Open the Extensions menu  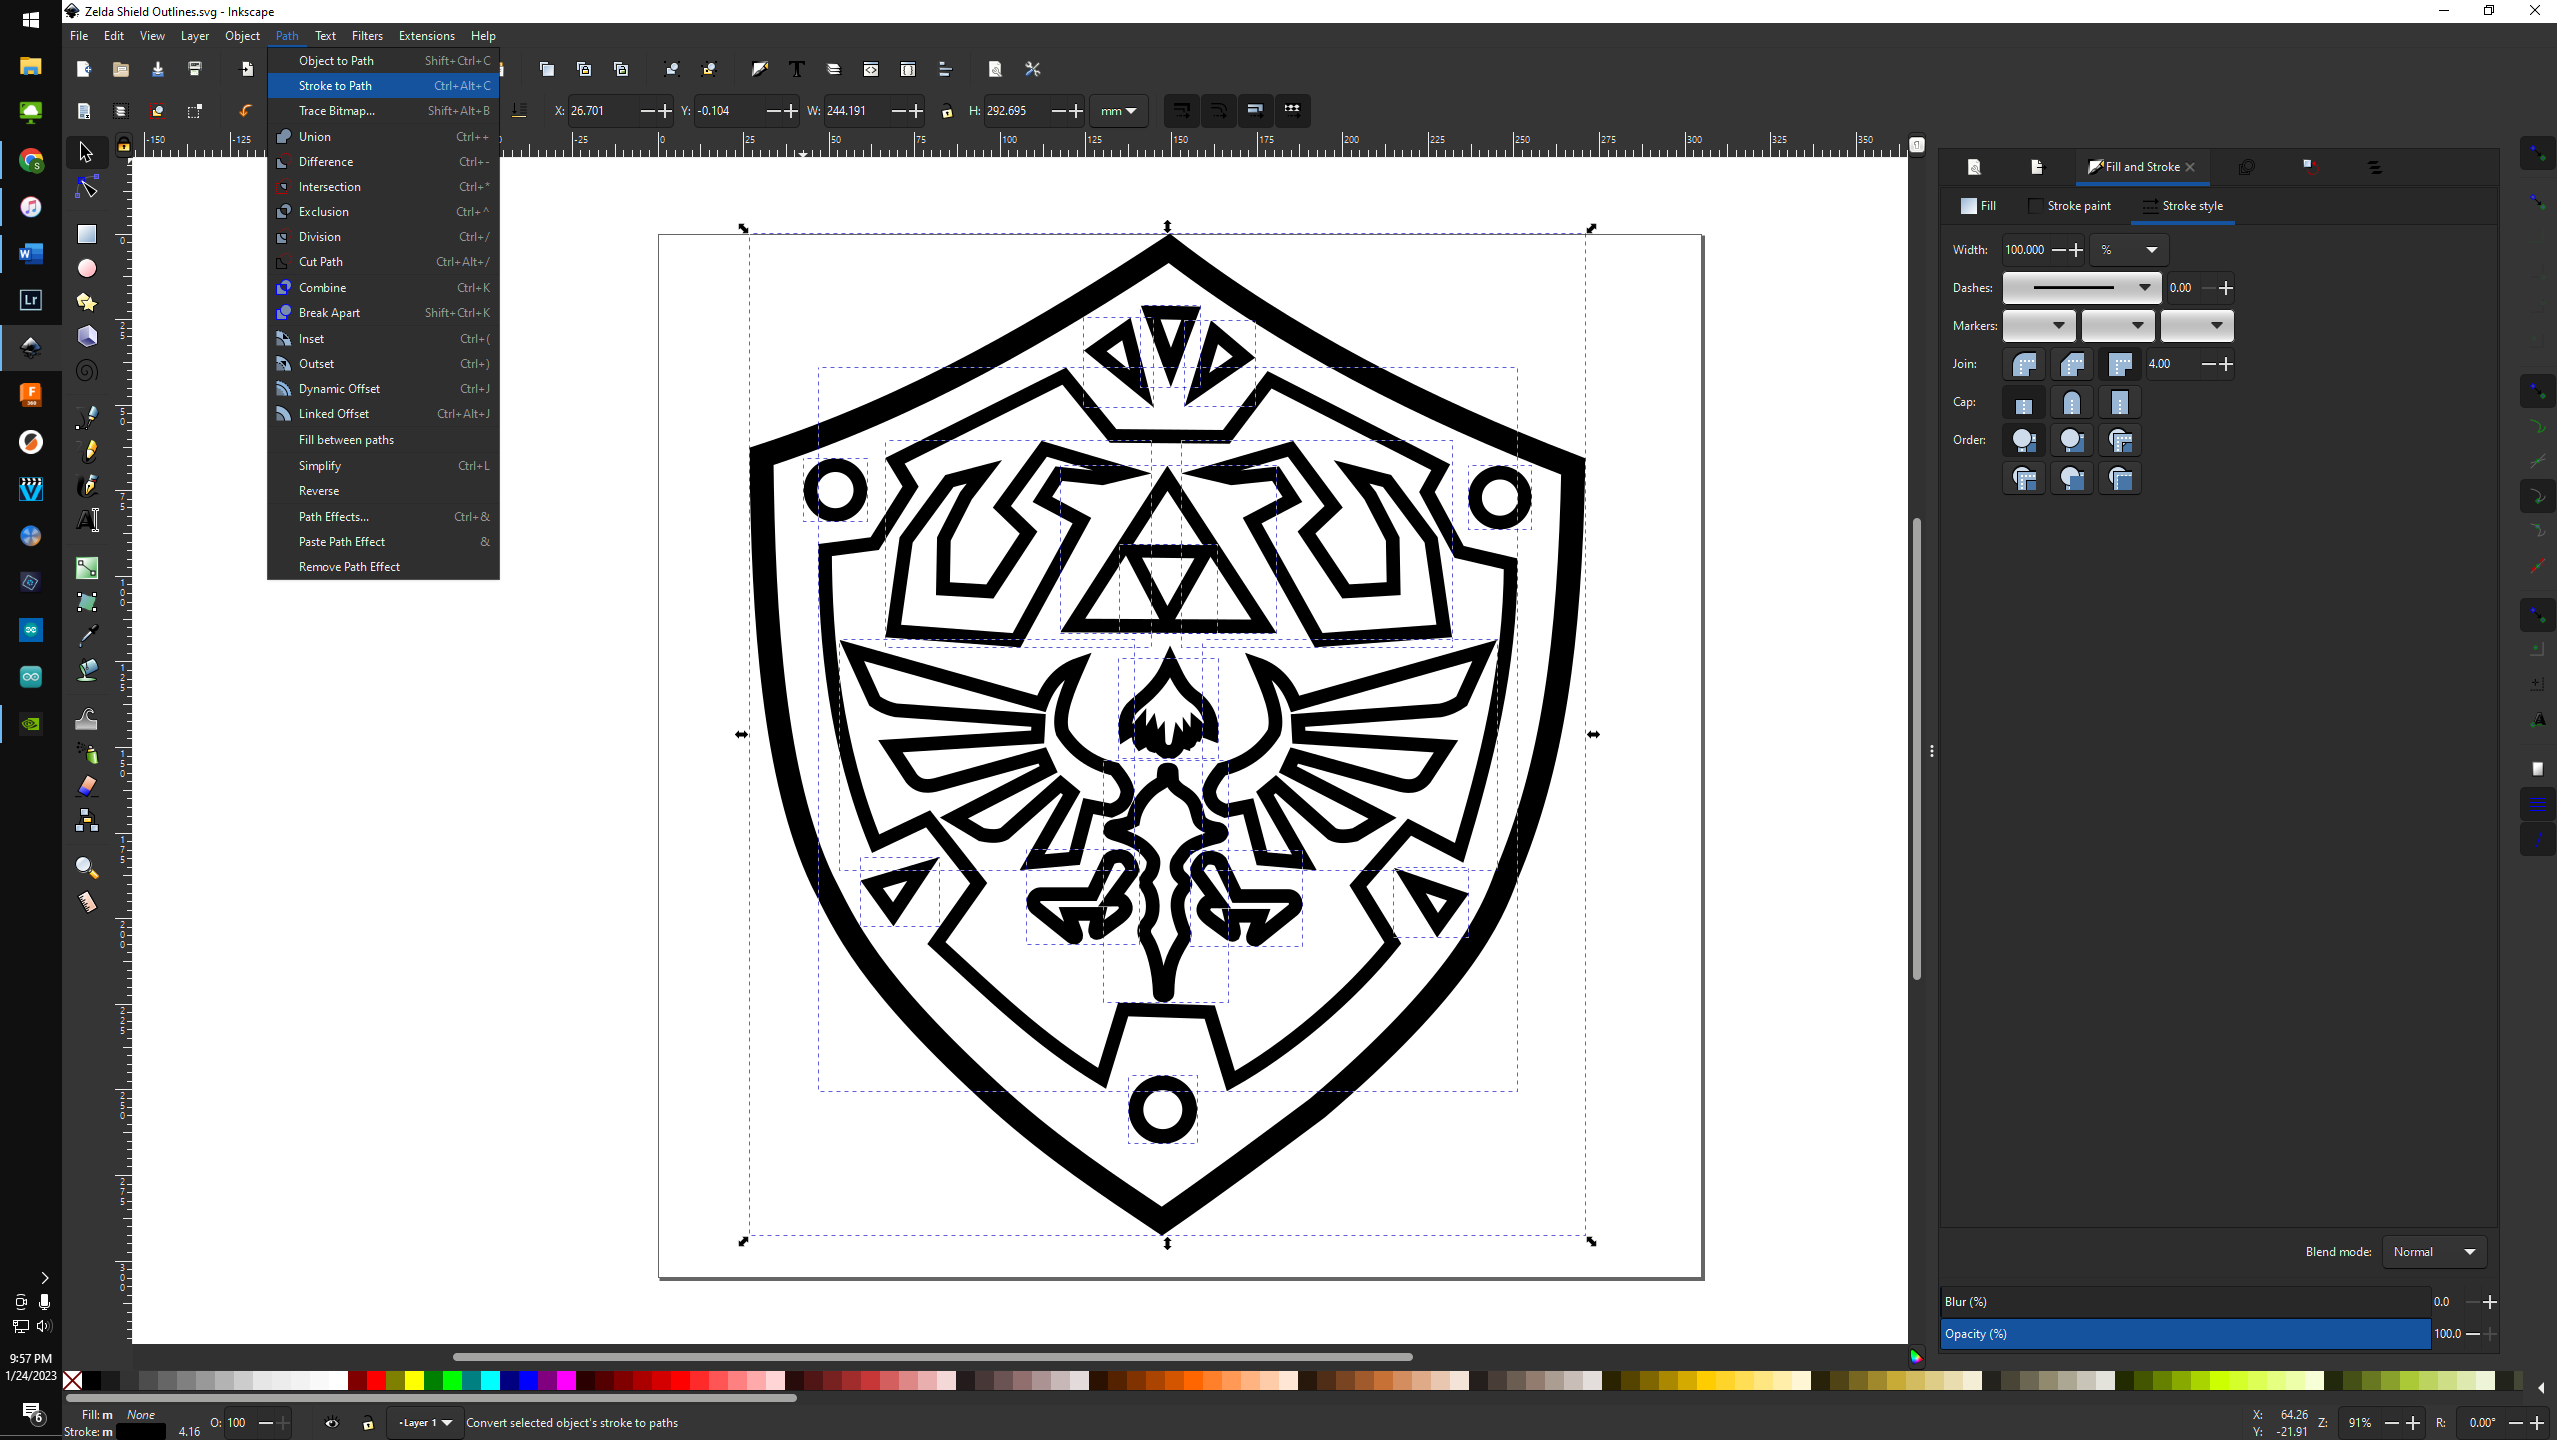[426, 36]
